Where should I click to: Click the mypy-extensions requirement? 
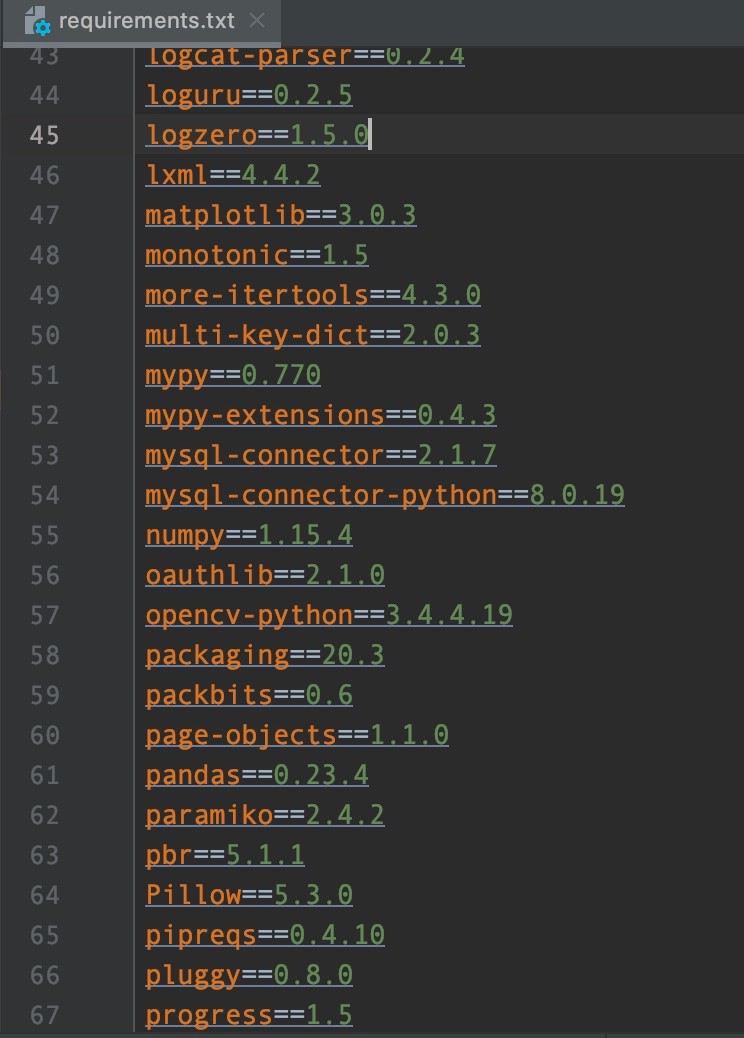[x=320, y=415]
